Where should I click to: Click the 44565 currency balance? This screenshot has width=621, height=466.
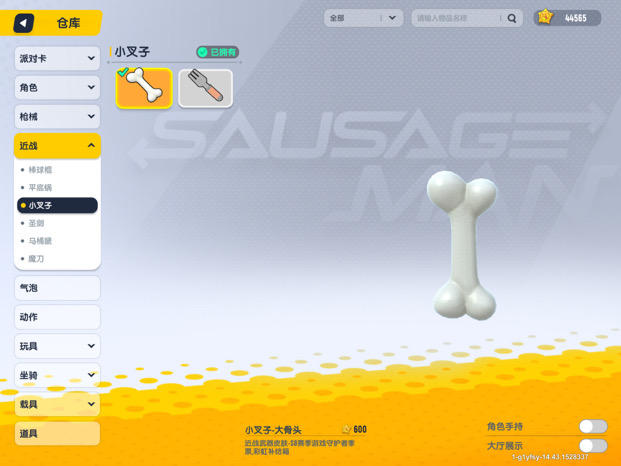tap(575, 18)
